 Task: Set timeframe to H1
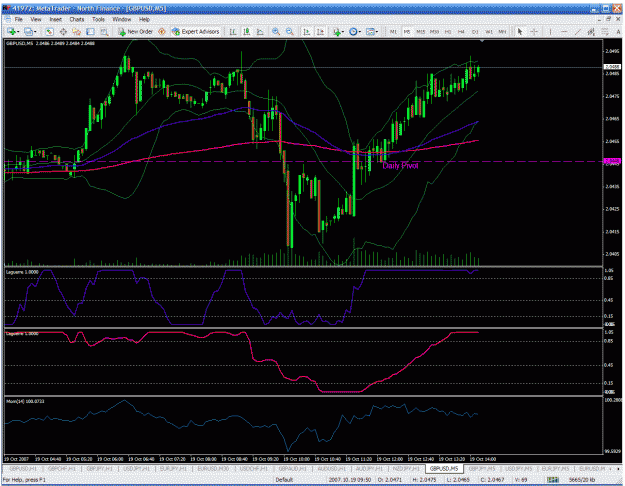point(448,31)
